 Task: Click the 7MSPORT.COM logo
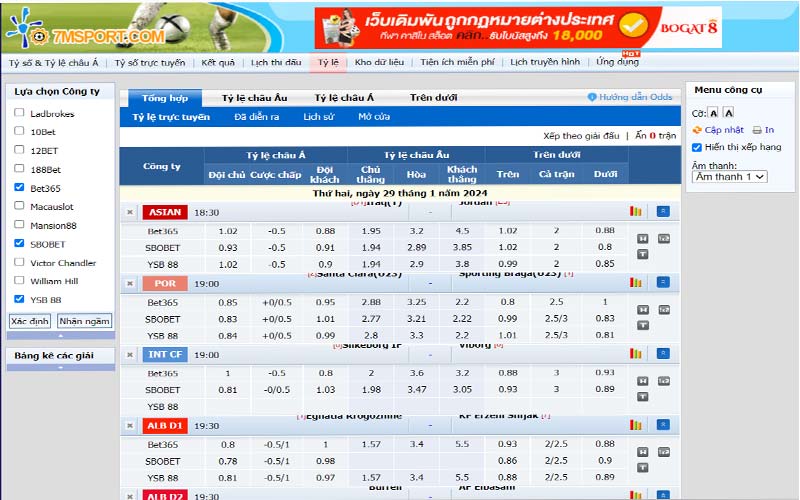pos(86,30)
